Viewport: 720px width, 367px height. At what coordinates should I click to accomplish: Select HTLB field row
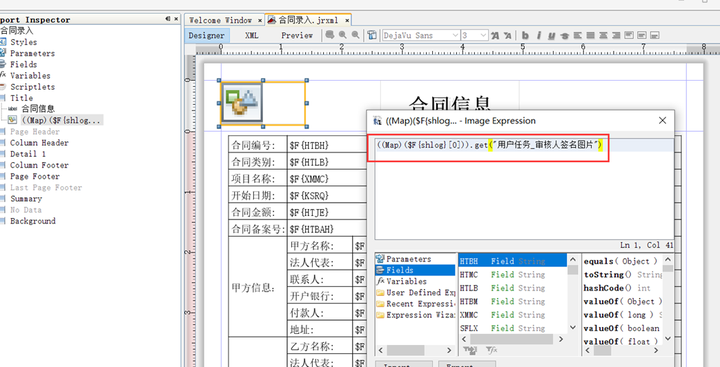point(513,288)
